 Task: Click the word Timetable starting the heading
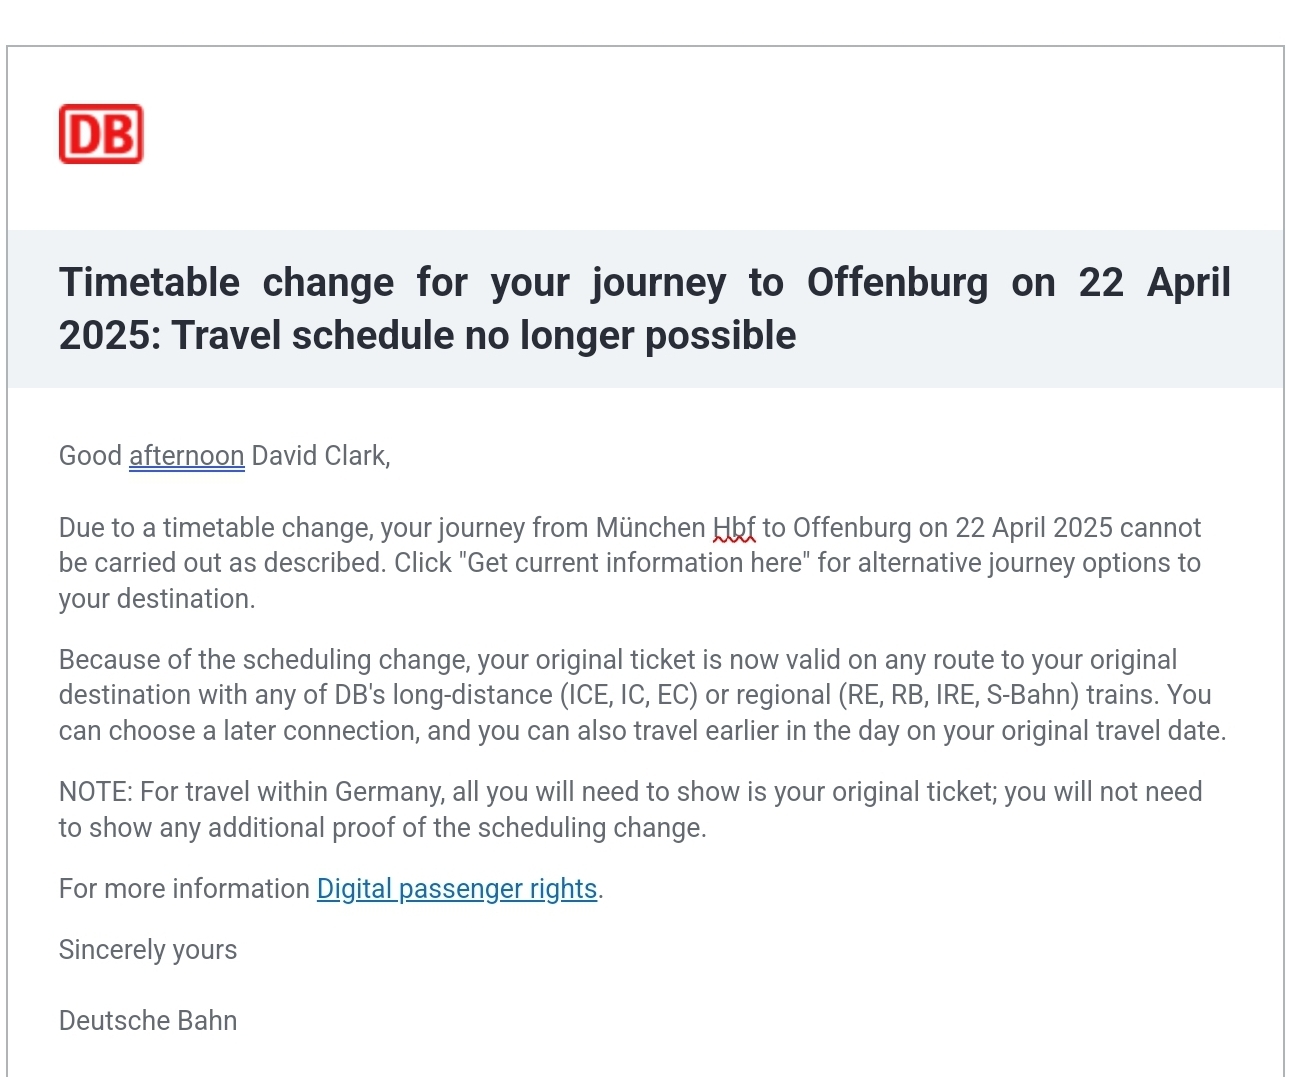(x=149, y=283)
